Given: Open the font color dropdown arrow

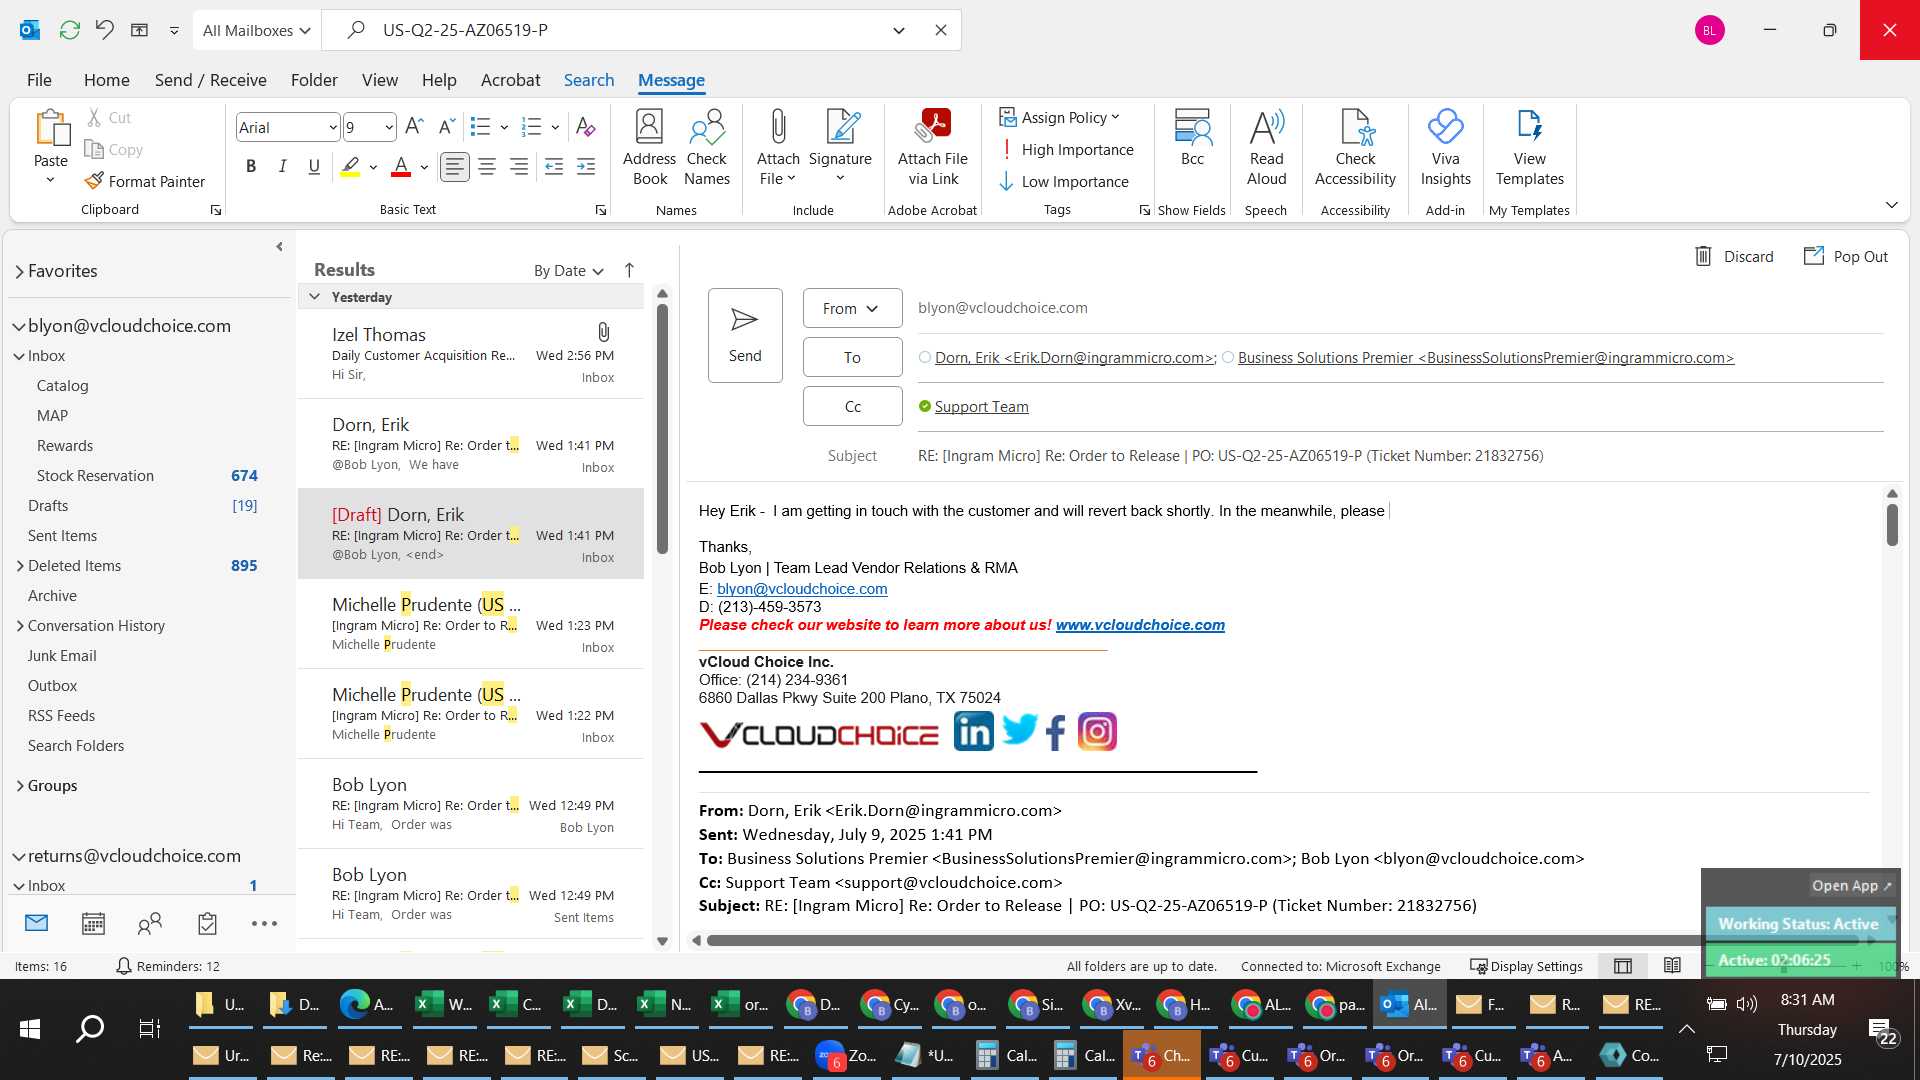Looking at the screenshot, I should 424,167.
